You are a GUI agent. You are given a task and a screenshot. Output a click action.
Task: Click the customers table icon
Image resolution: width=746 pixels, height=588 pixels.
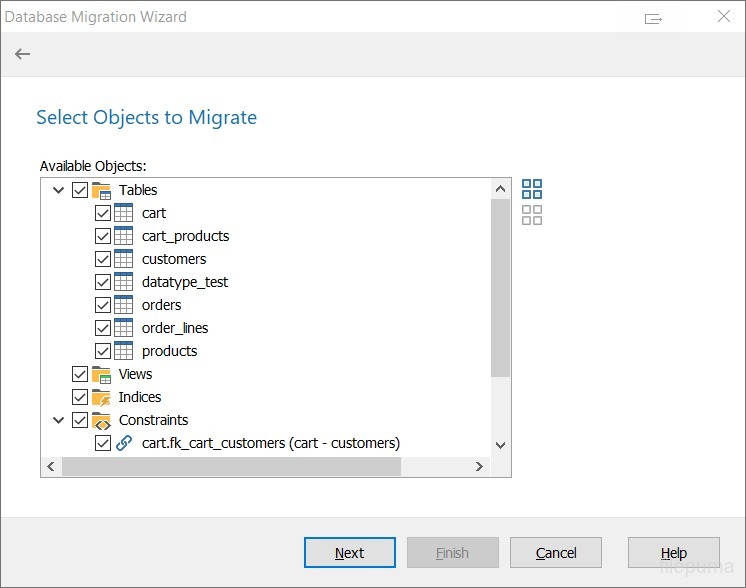[x=124, y=259]
